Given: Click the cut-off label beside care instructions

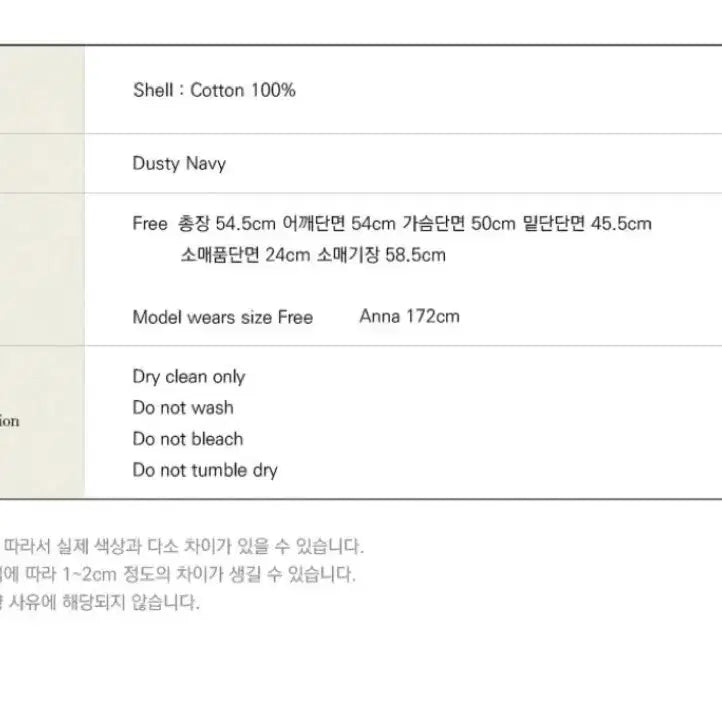Looking at the screenshot, I should pos(10,422).
